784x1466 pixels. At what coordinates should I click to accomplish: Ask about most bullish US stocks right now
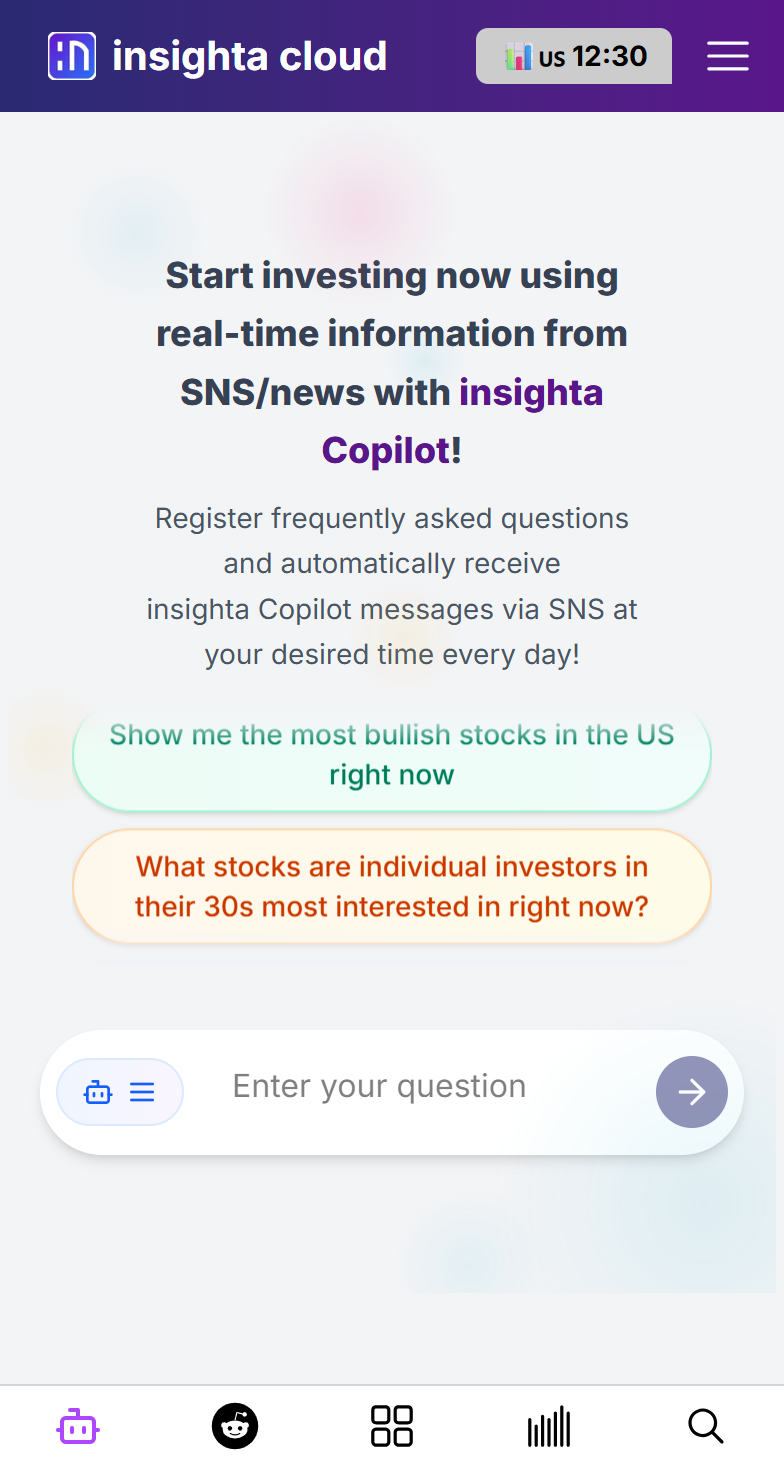coord(391,754)
